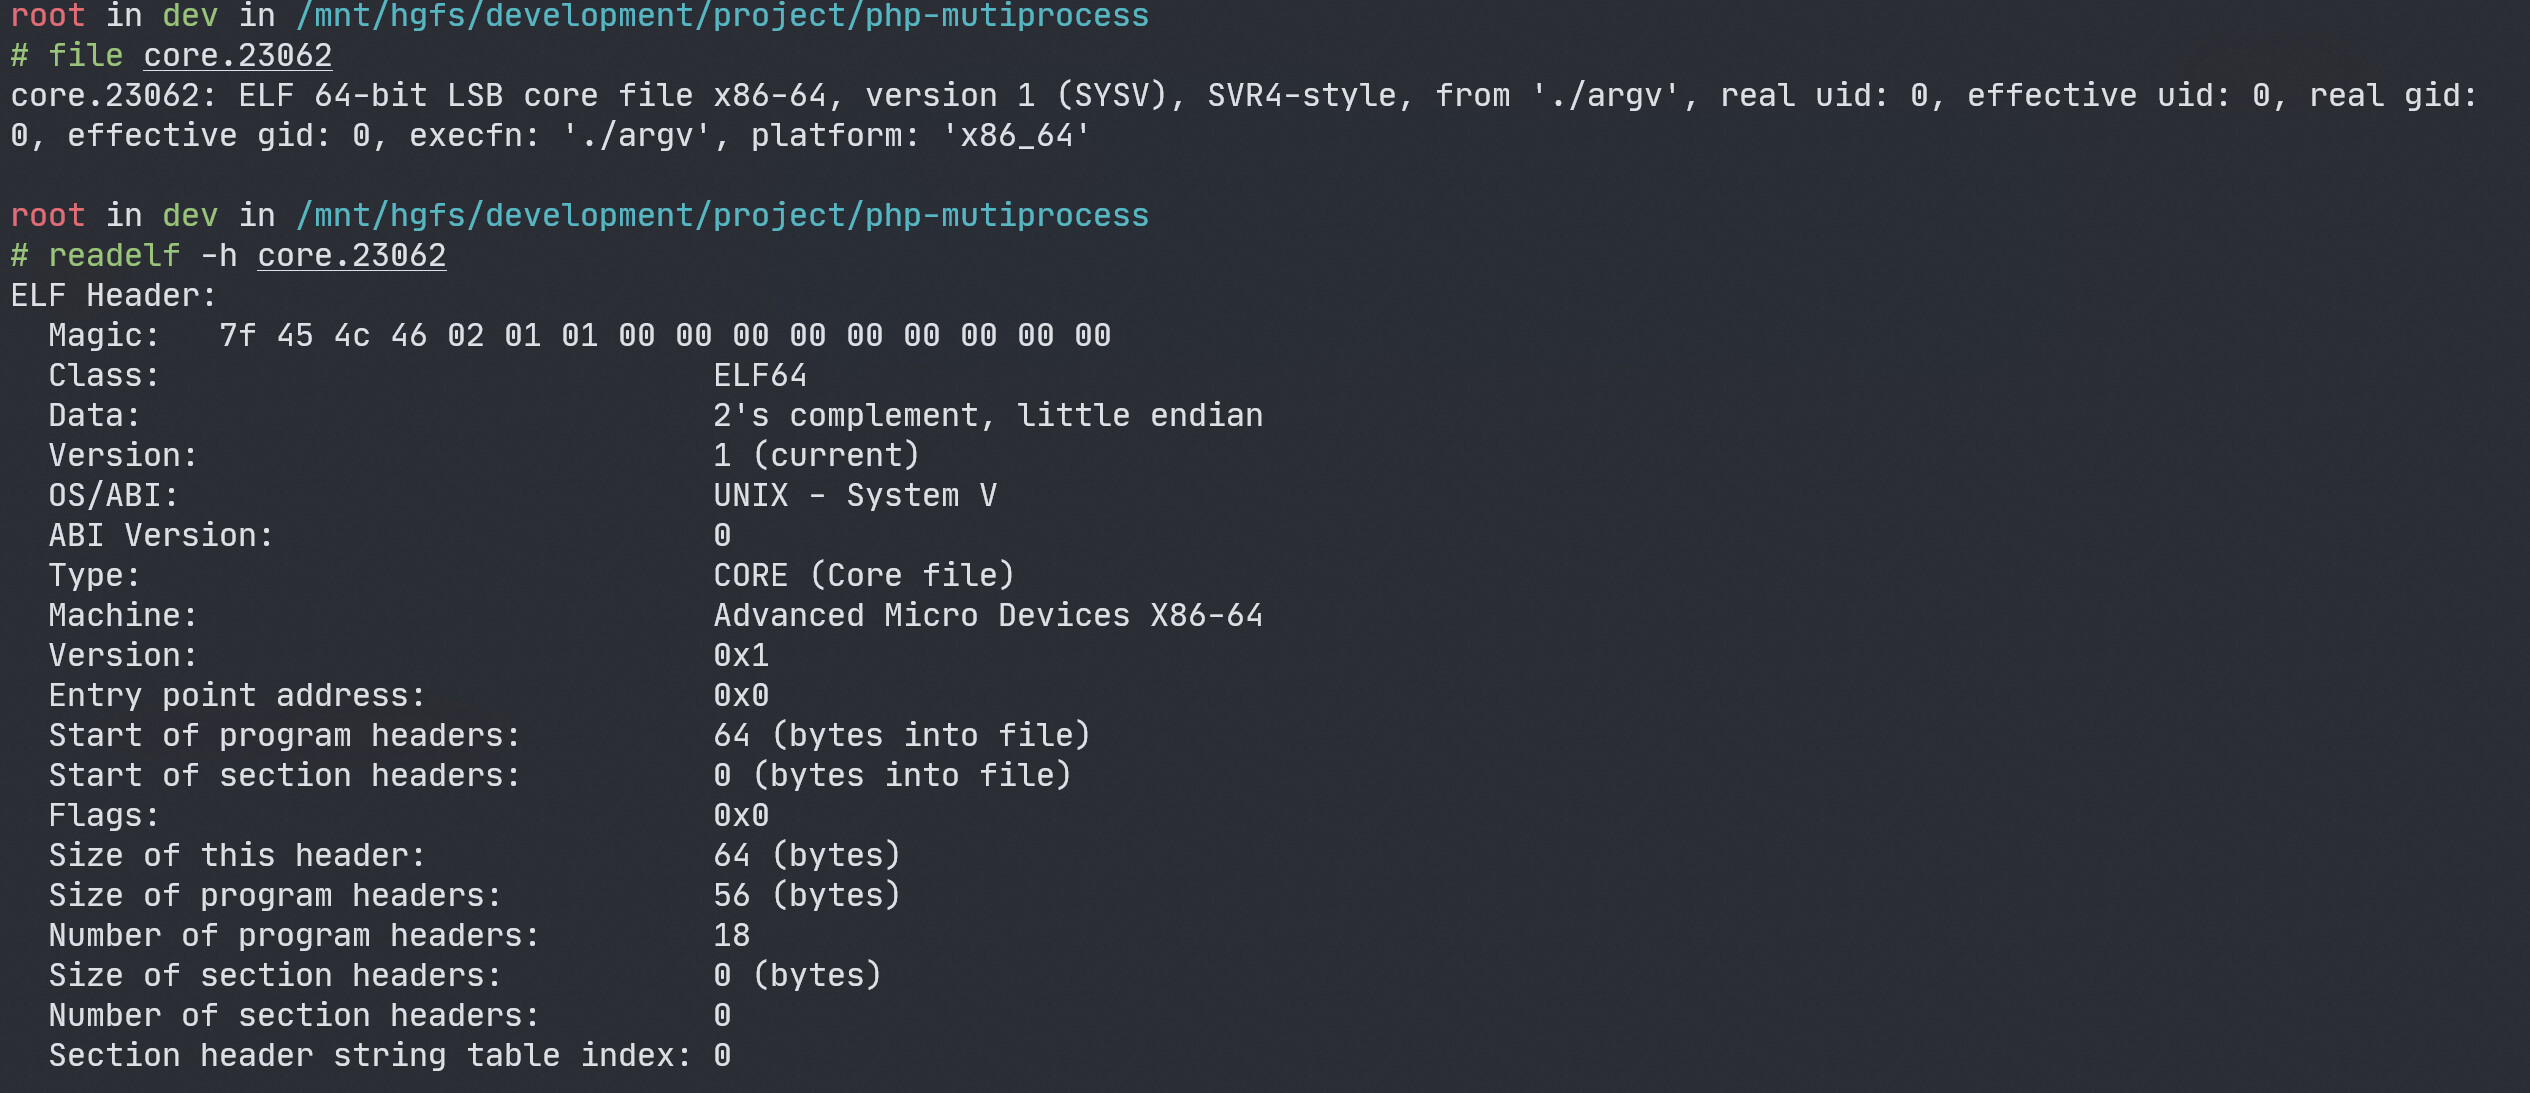
Task: Click platform: 'x86_64' in file output
Action: [920, 136]
